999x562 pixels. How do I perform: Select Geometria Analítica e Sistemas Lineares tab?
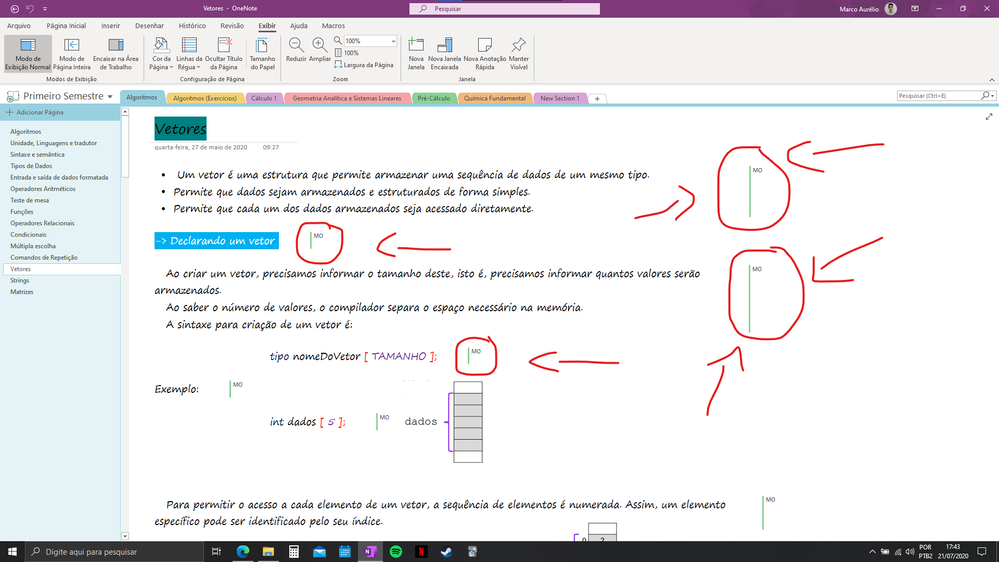(x=347, y=98)
